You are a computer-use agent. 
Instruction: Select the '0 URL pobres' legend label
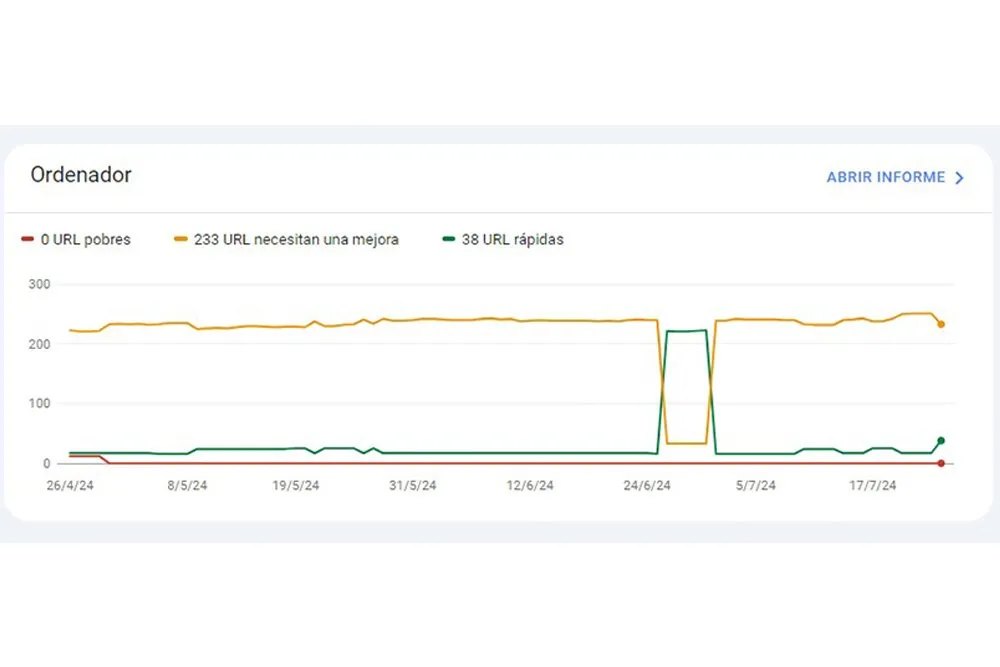pos(85,240)
